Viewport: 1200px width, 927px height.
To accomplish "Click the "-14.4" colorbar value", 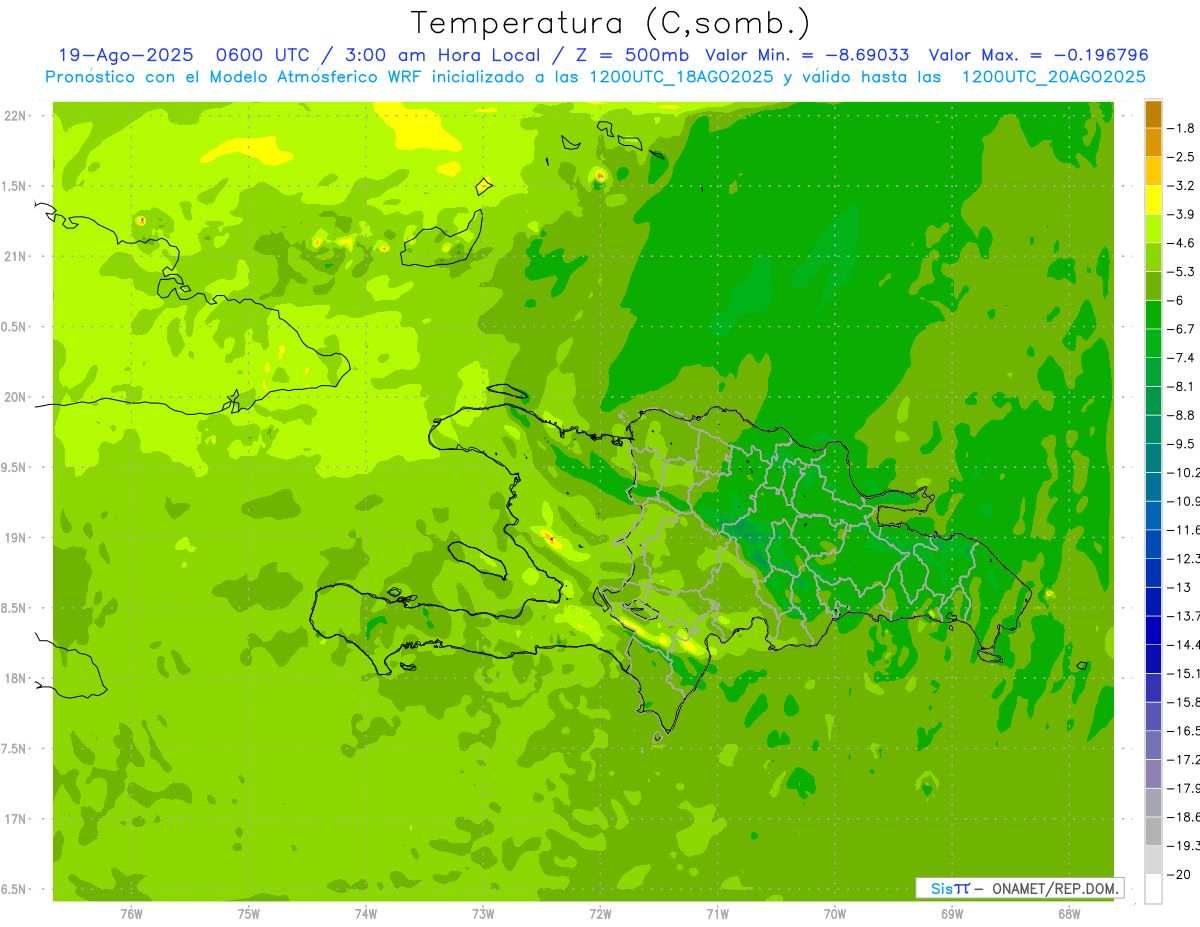I will pyautogui.click(x=1183, y=644).
